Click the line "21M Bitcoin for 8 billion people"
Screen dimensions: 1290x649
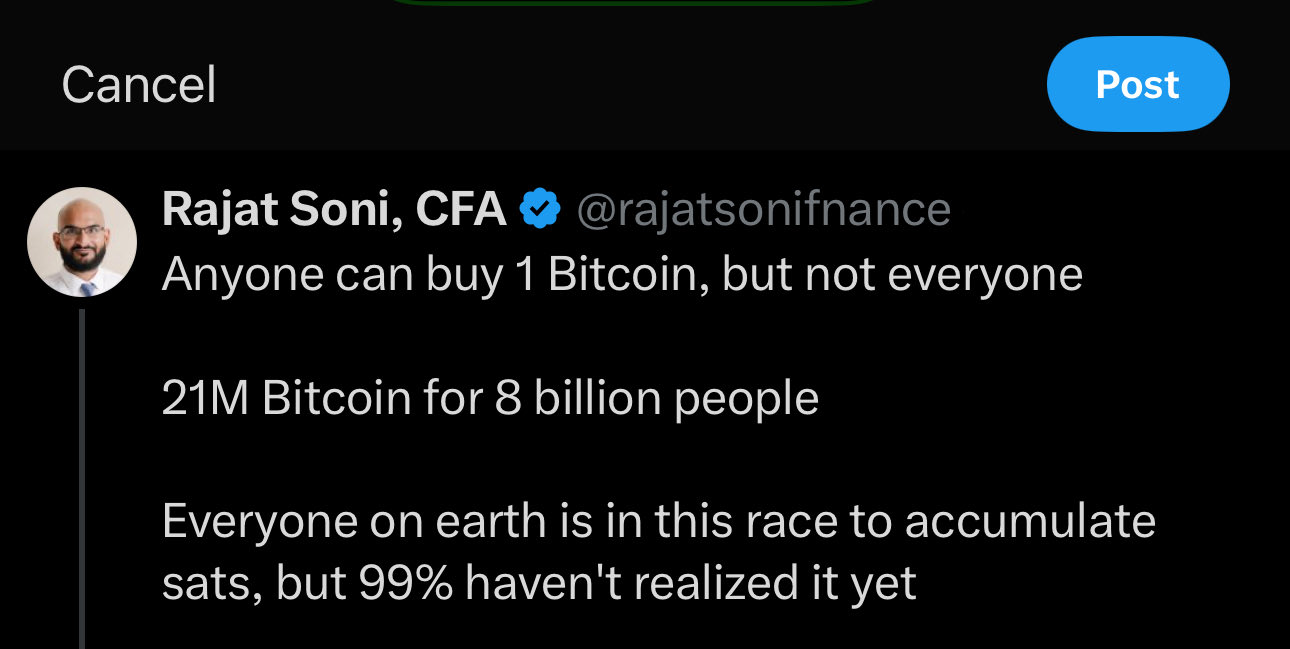pyautogui.click(x=490, y=398)
